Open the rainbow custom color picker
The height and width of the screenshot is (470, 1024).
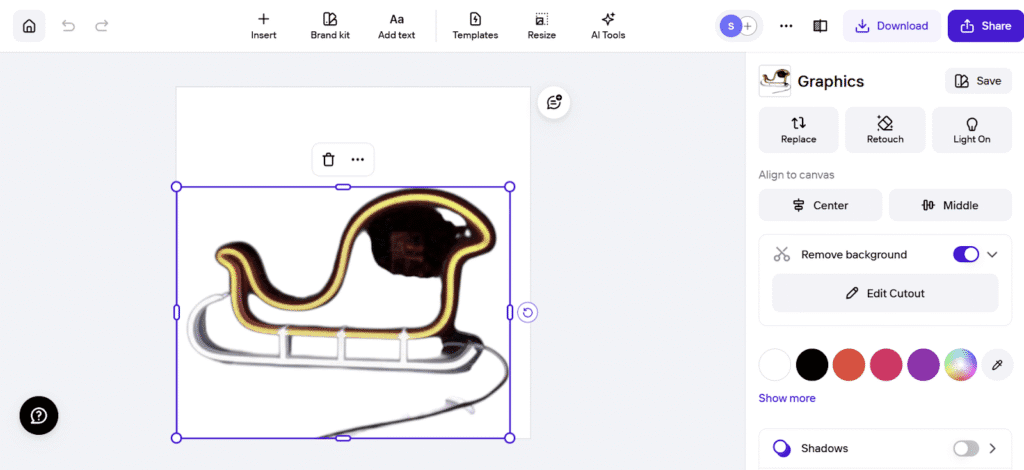(961, 364)
